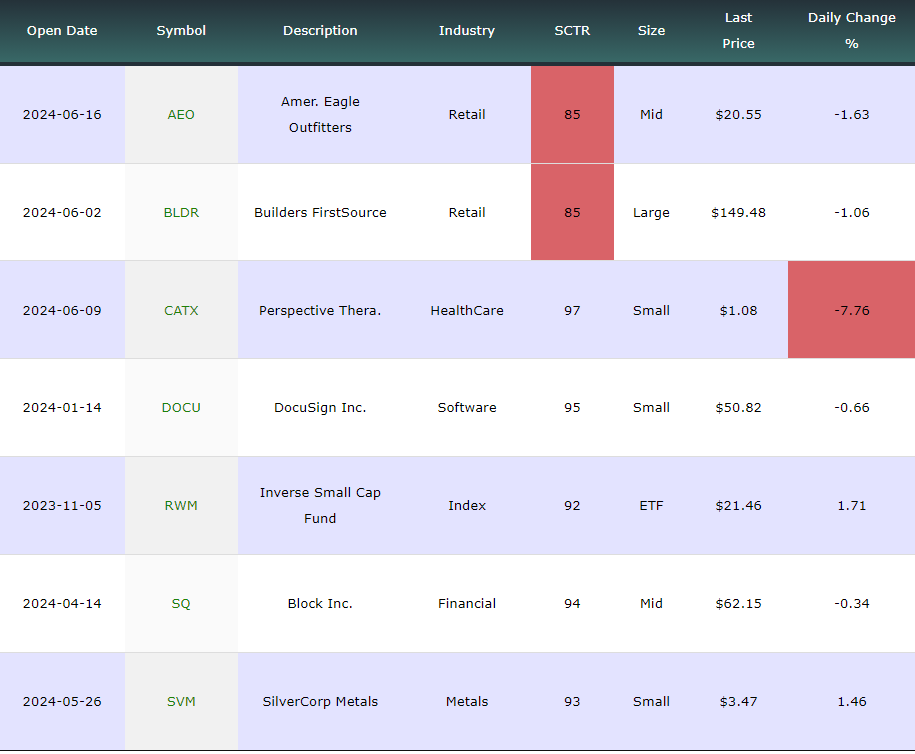
Task: Click the $50.82 last price
Action: (738, 407)
